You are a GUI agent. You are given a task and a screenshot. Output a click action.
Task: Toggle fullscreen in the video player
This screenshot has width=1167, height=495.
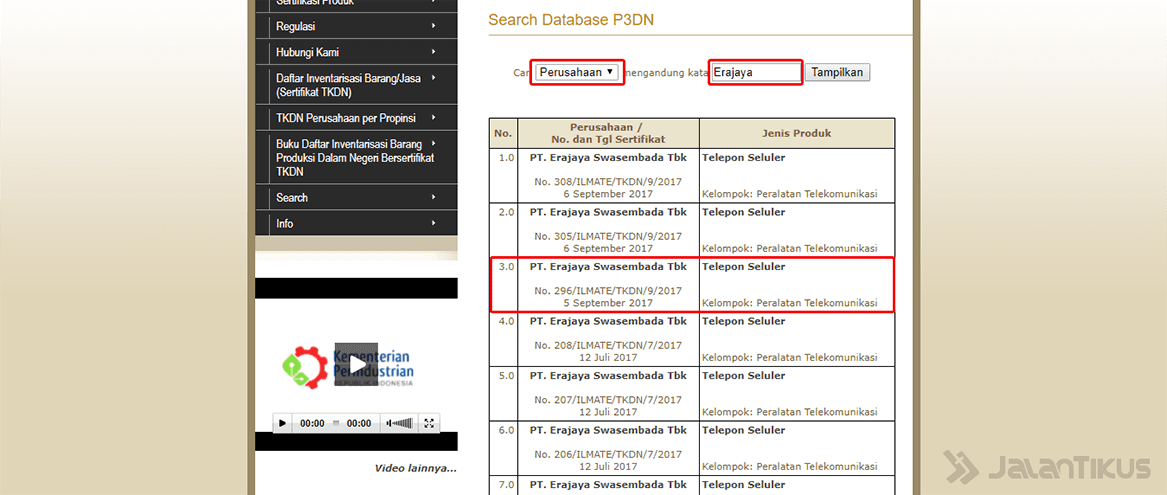click(x=429, y=424)
